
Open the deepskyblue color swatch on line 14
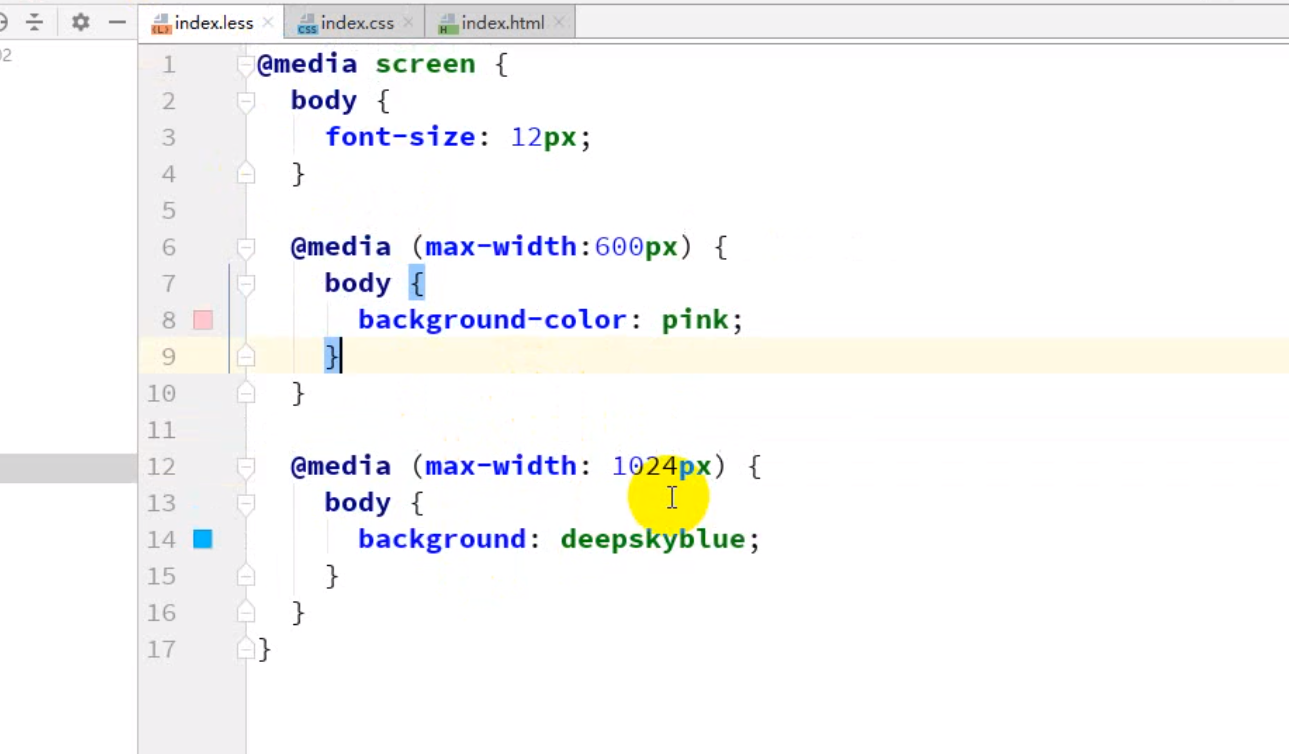(203, 539)
